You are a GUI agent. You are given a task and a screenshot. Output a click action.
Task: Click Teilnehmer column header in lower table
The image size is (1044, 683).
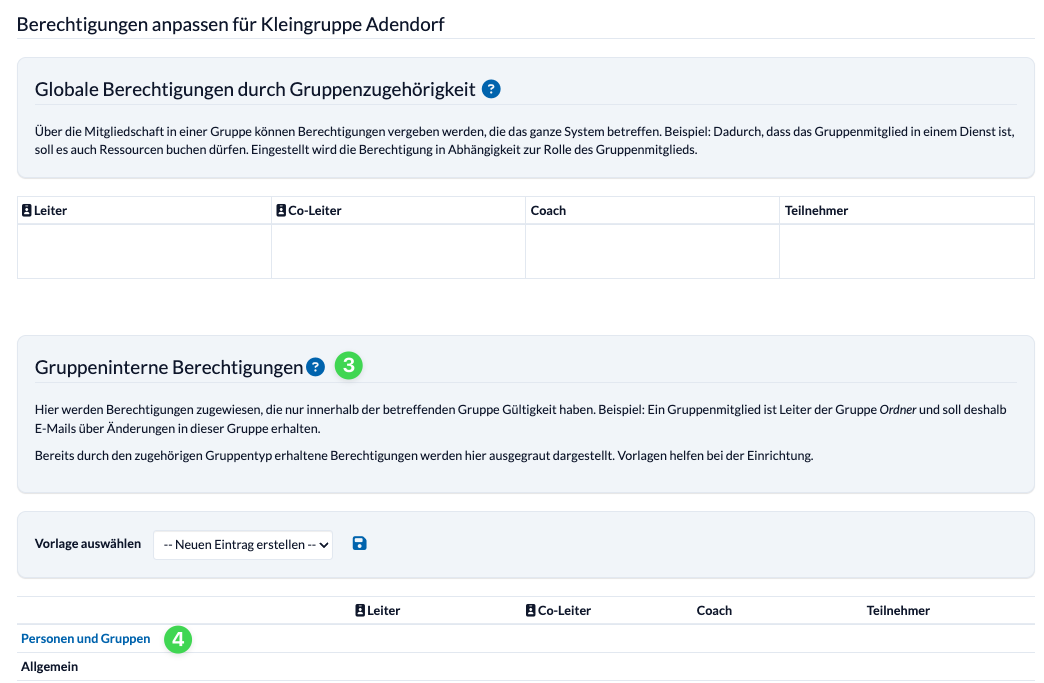(898, 610)
